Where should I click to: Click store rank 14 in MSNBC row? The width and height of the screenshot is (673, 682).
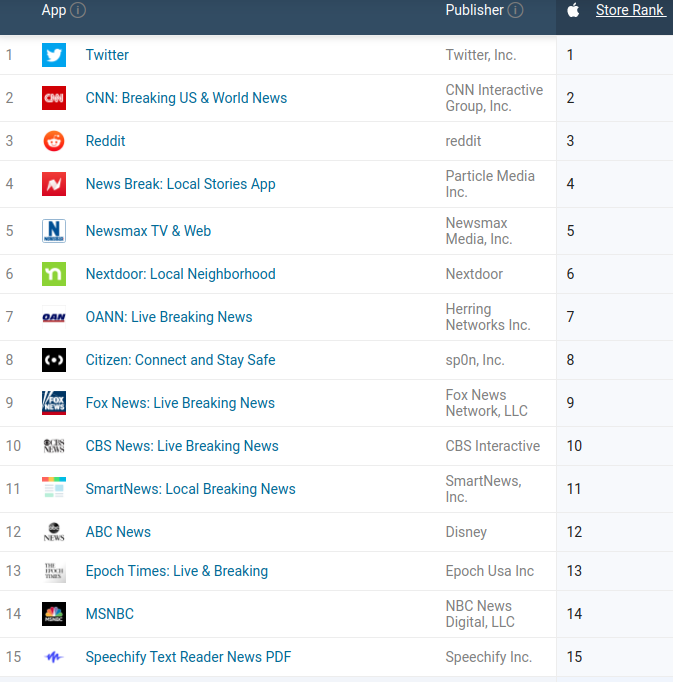point(574,614)
